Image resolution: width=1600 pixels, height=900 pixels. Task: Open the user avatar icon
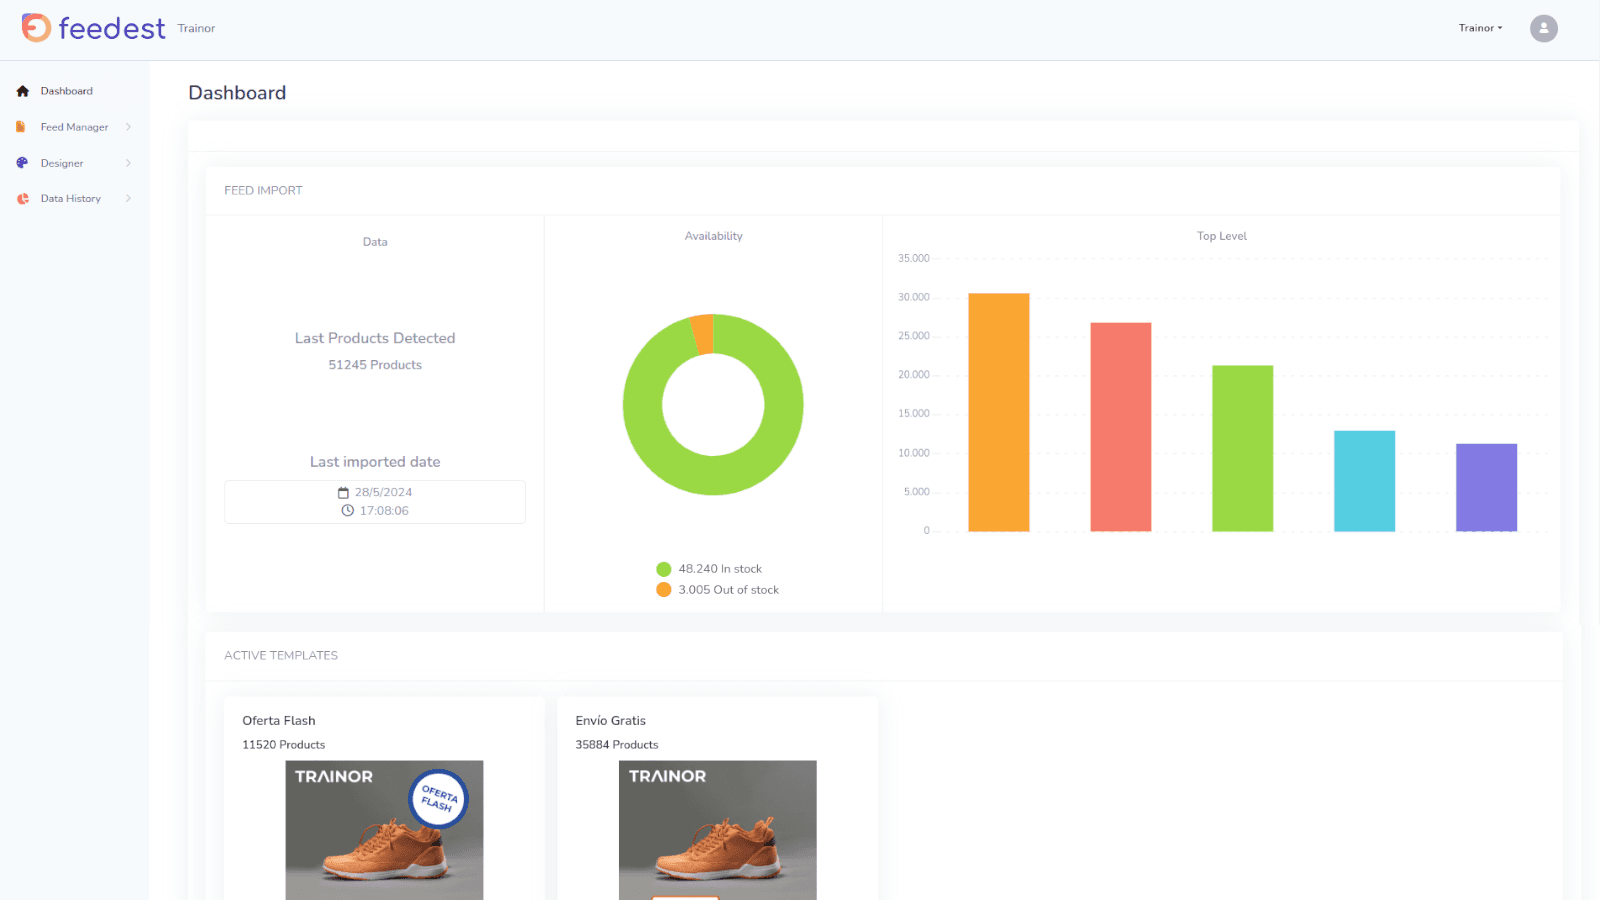1543,28
